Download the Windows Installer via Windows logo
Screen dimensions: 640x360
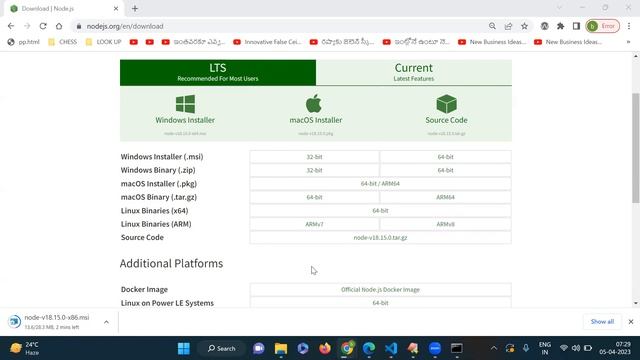(x=185, y=104)
